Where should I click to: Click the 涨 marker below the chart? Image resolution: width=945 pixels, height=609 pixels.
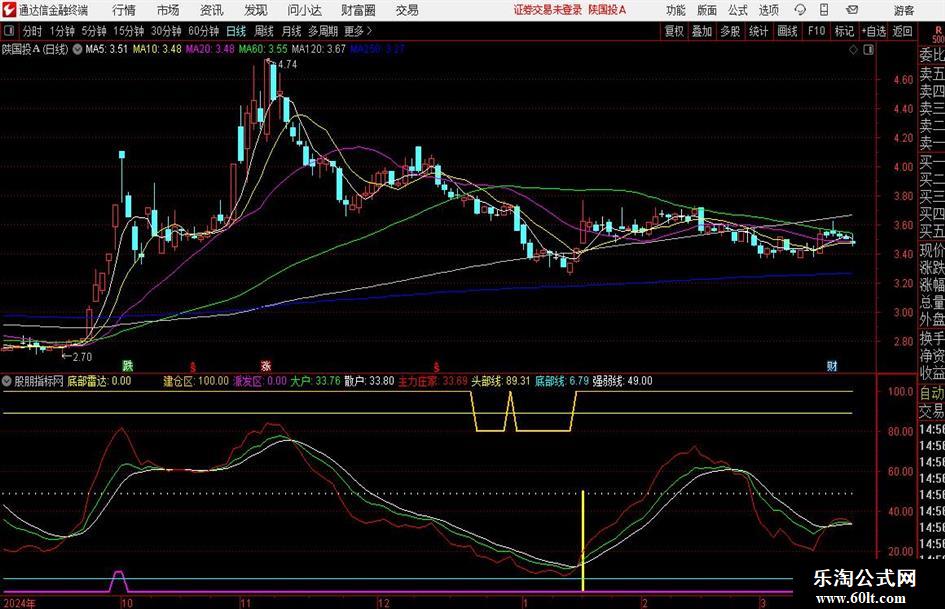tap(266, 365)
